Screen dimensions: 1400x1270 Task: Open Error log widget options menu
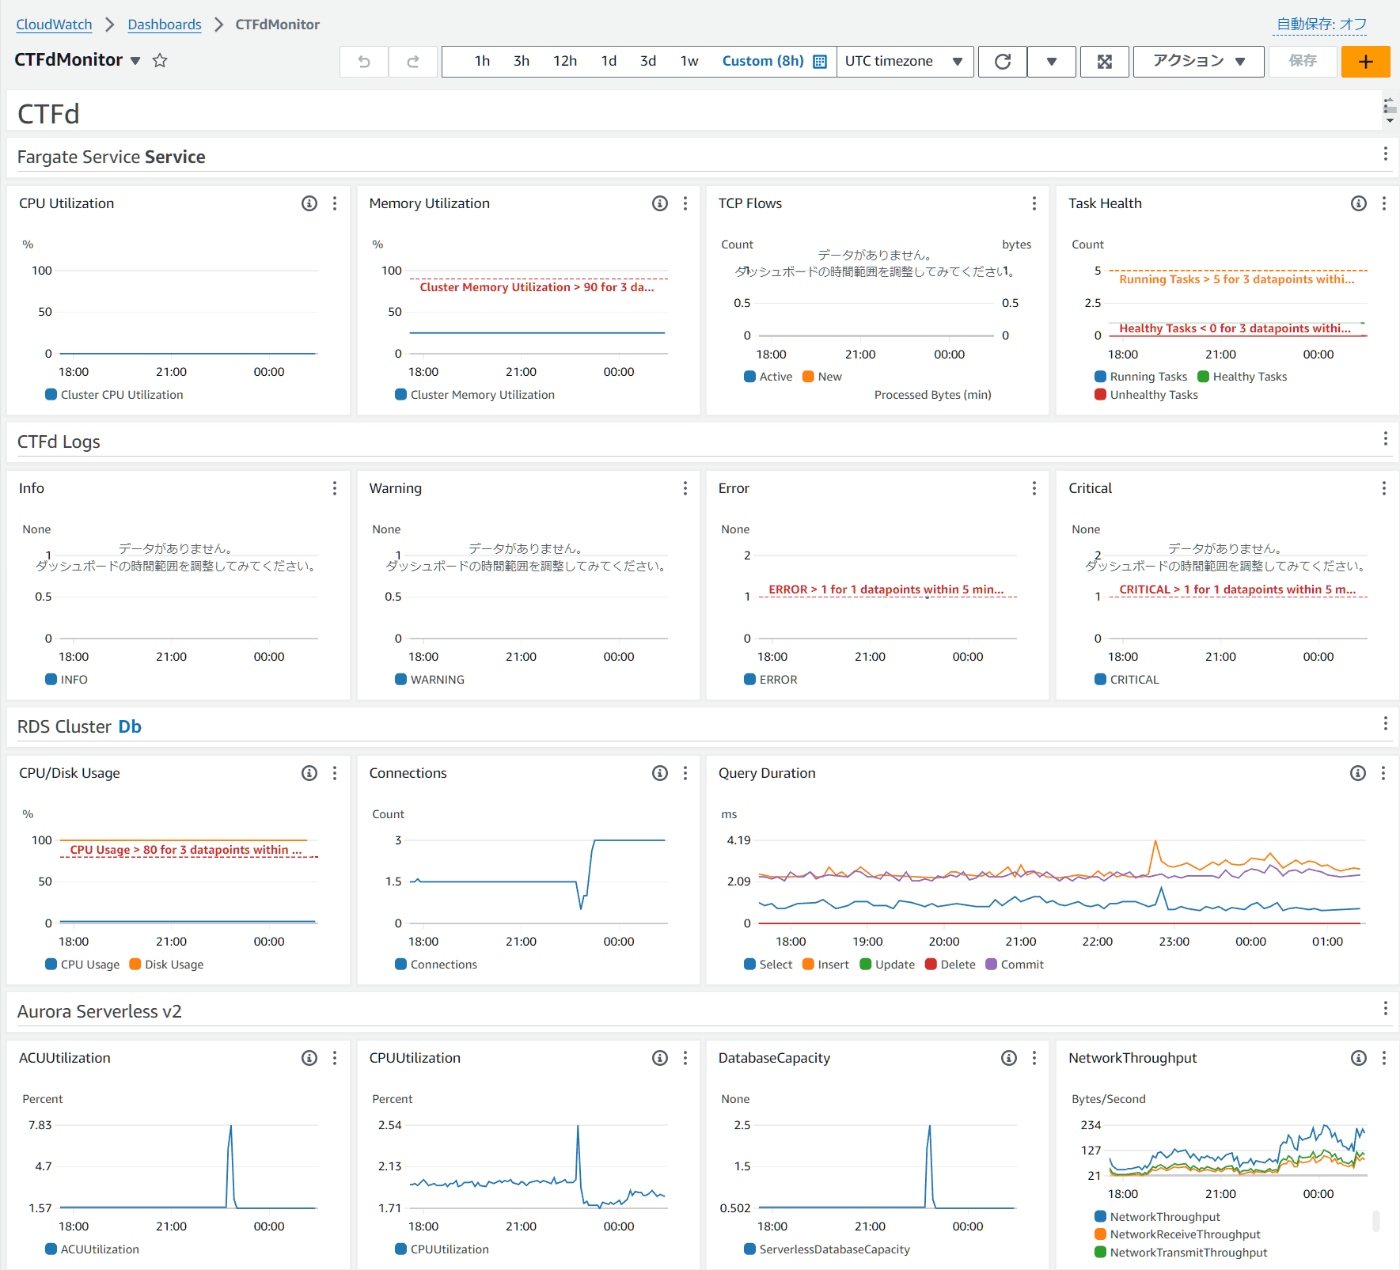point(1034,488)
